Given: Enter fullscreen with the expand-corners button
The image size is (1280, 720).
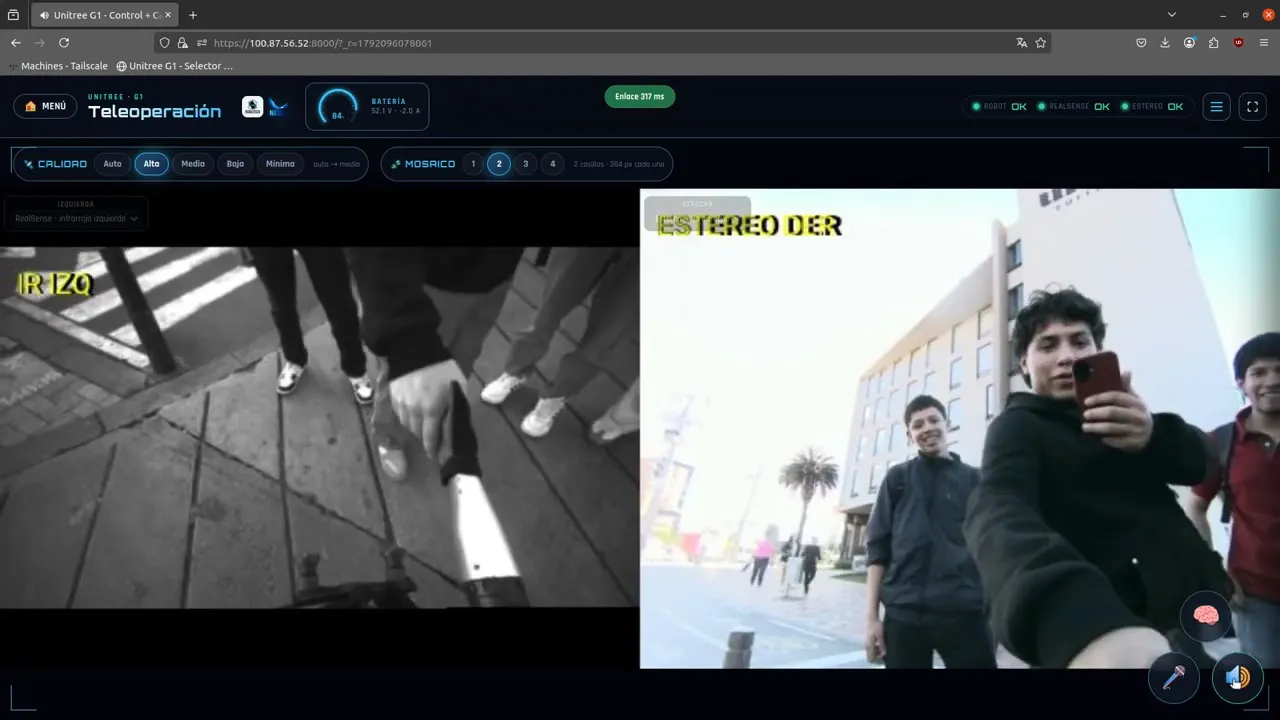Looking at the screenshot, I should [x=1252, y=107].
